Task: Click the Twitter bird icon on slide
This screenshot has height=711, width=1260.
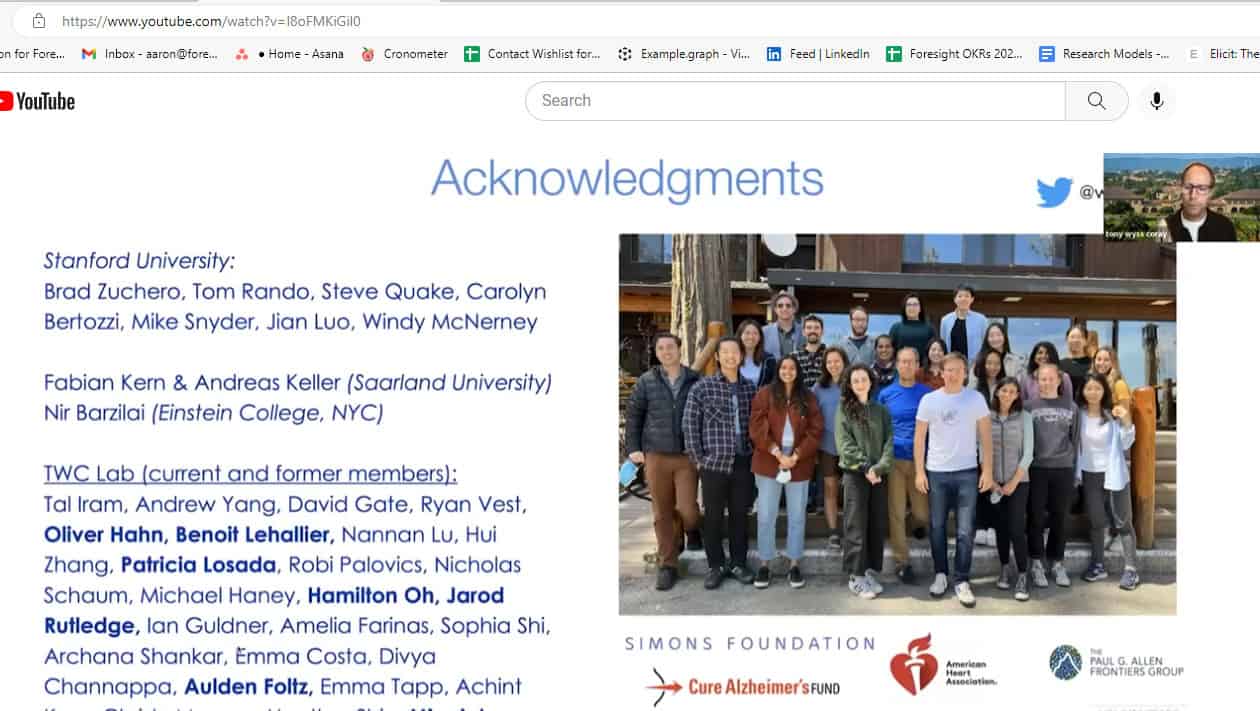Action: tap(1054, 192)
